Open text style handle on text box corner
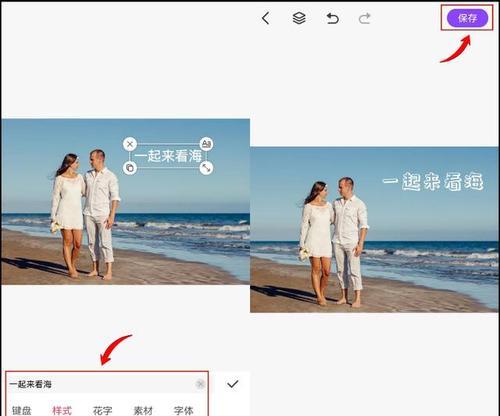This screenshot has height=416, width=500. click(206, 144)
